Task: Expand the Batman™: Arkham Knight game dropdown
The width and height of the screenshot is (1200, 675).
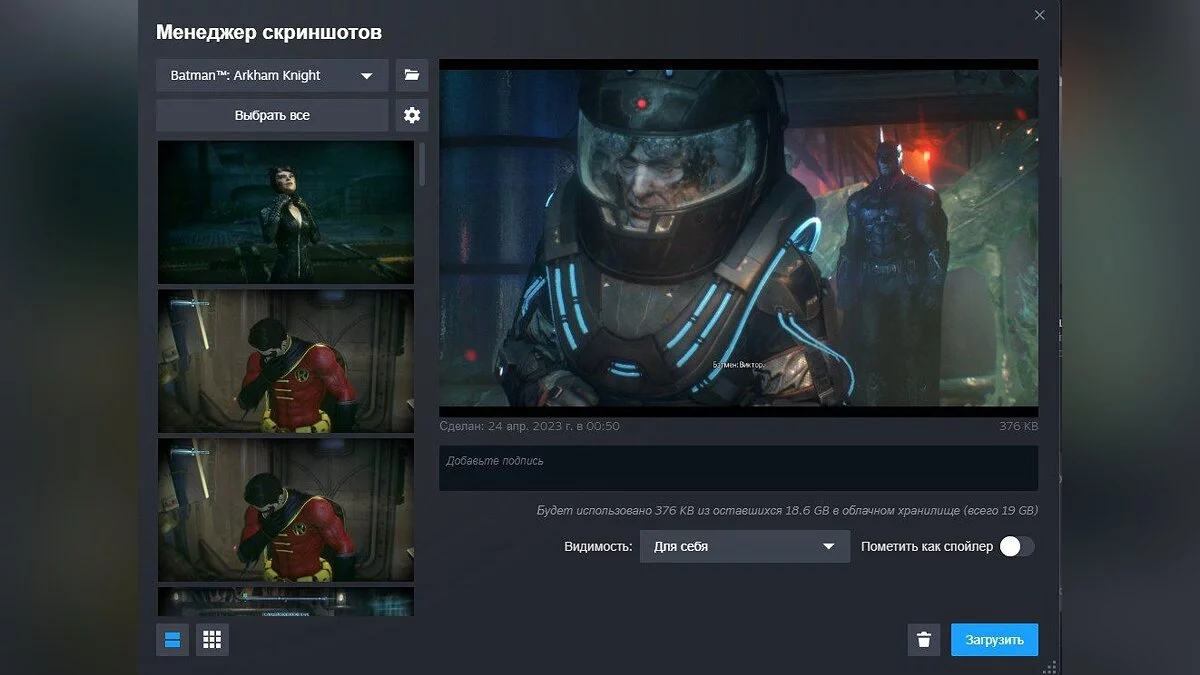Action: point(272,75)
